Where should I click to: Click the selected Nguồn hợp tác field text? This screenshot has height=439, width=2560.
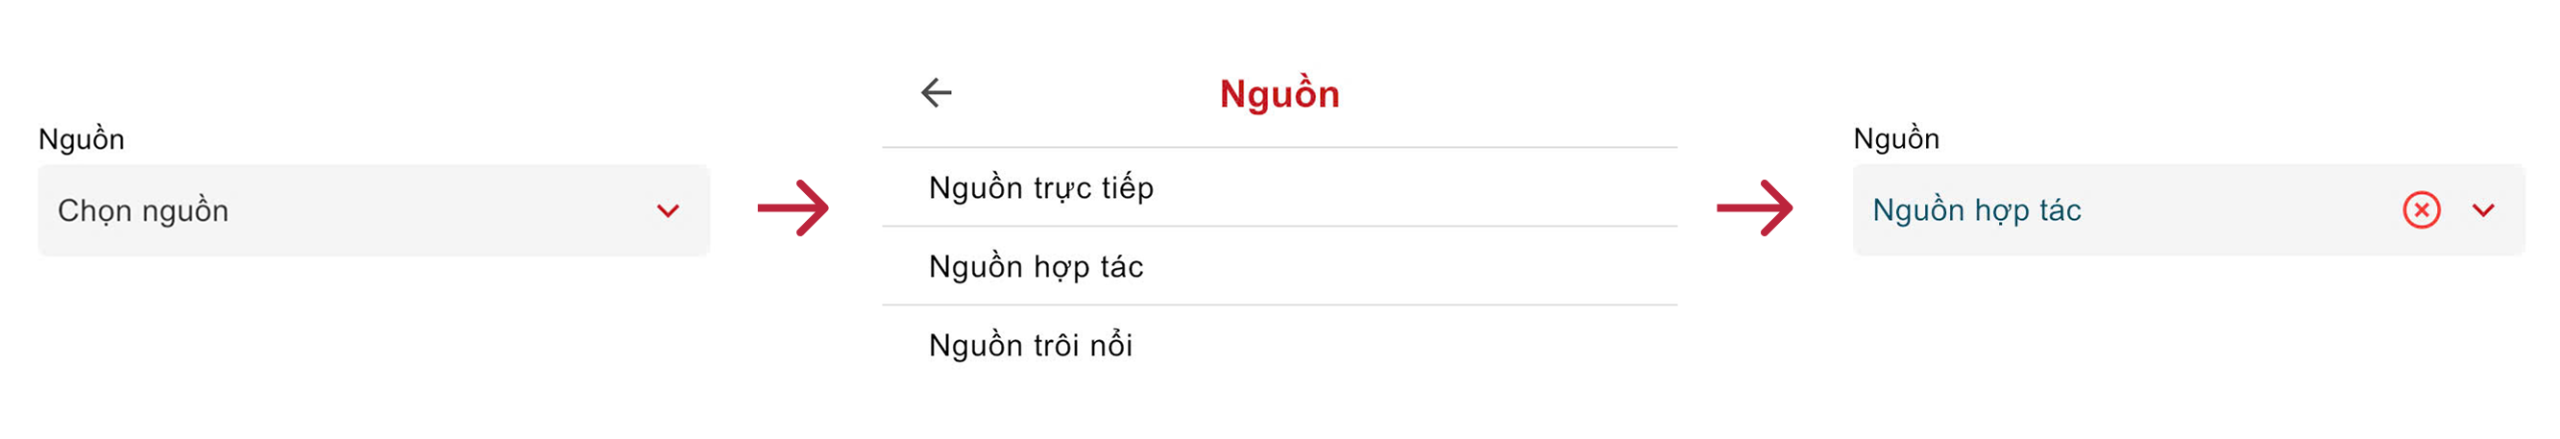[1975, 210]
